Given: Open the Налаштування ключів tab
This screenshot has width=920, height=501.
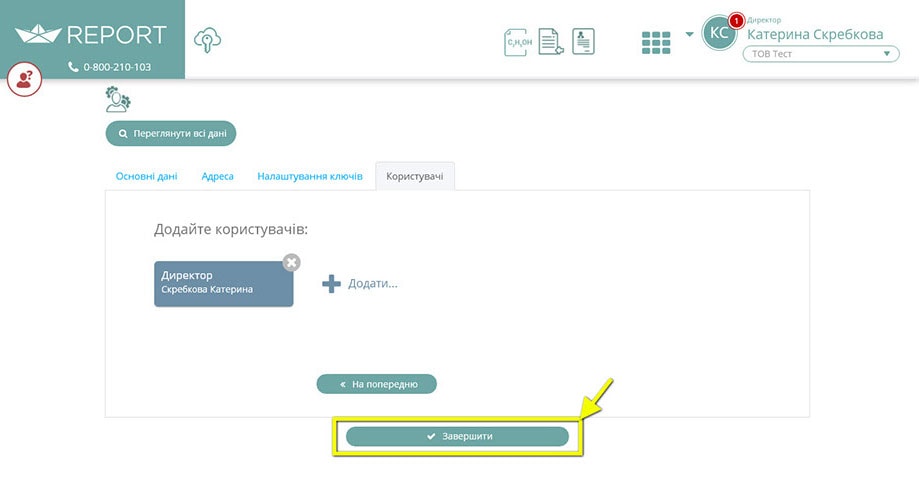Looking at the screenshot, I should [310, 176].
